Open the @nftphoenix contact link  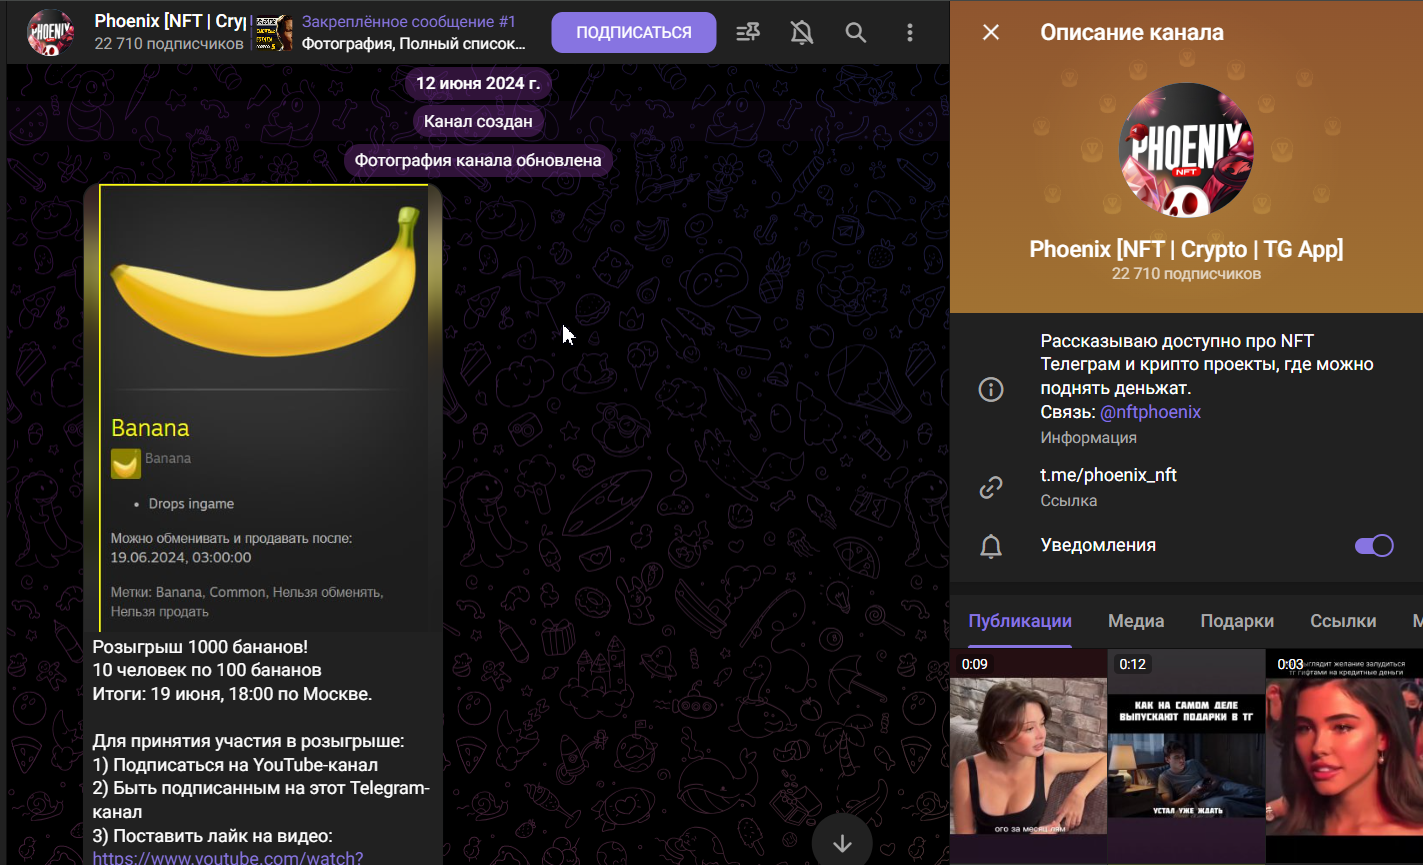pos(1150,412)
